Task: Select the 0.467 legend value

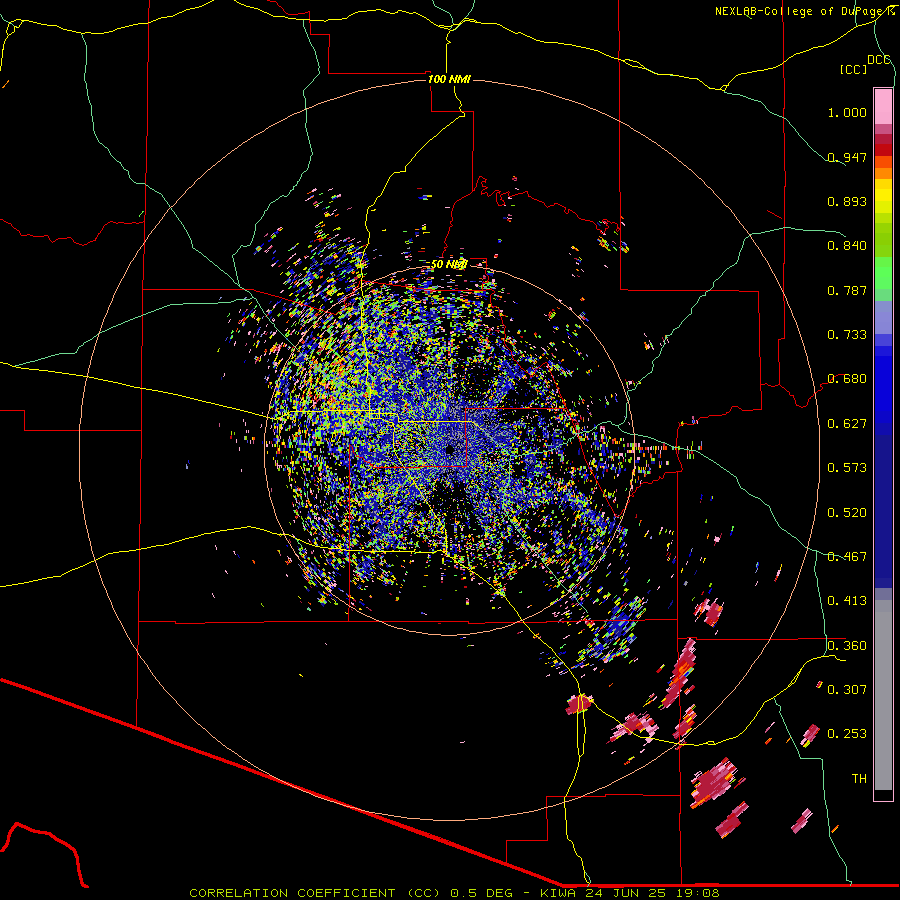Action: tap(847, 557)
